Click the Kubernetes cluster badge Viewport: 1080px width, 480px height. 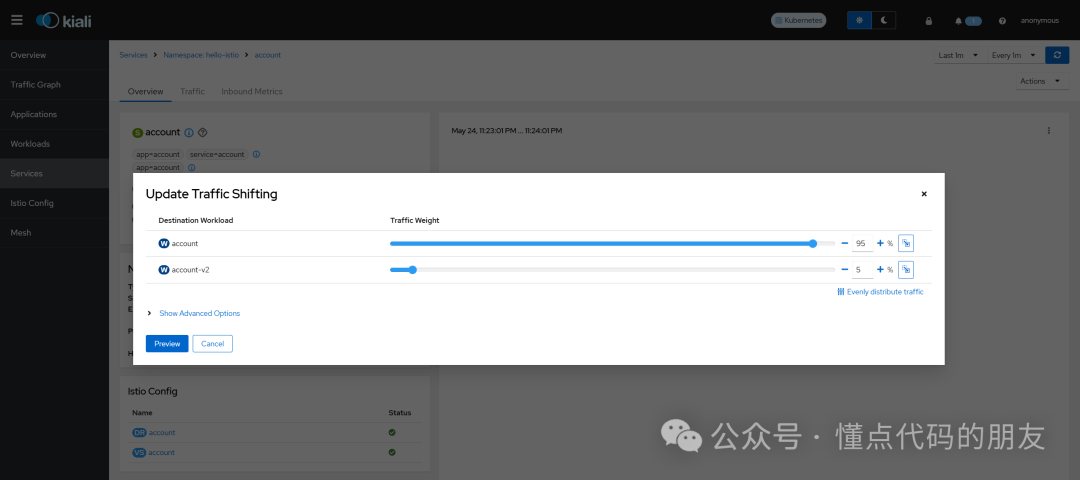click(x=798, y=21)
